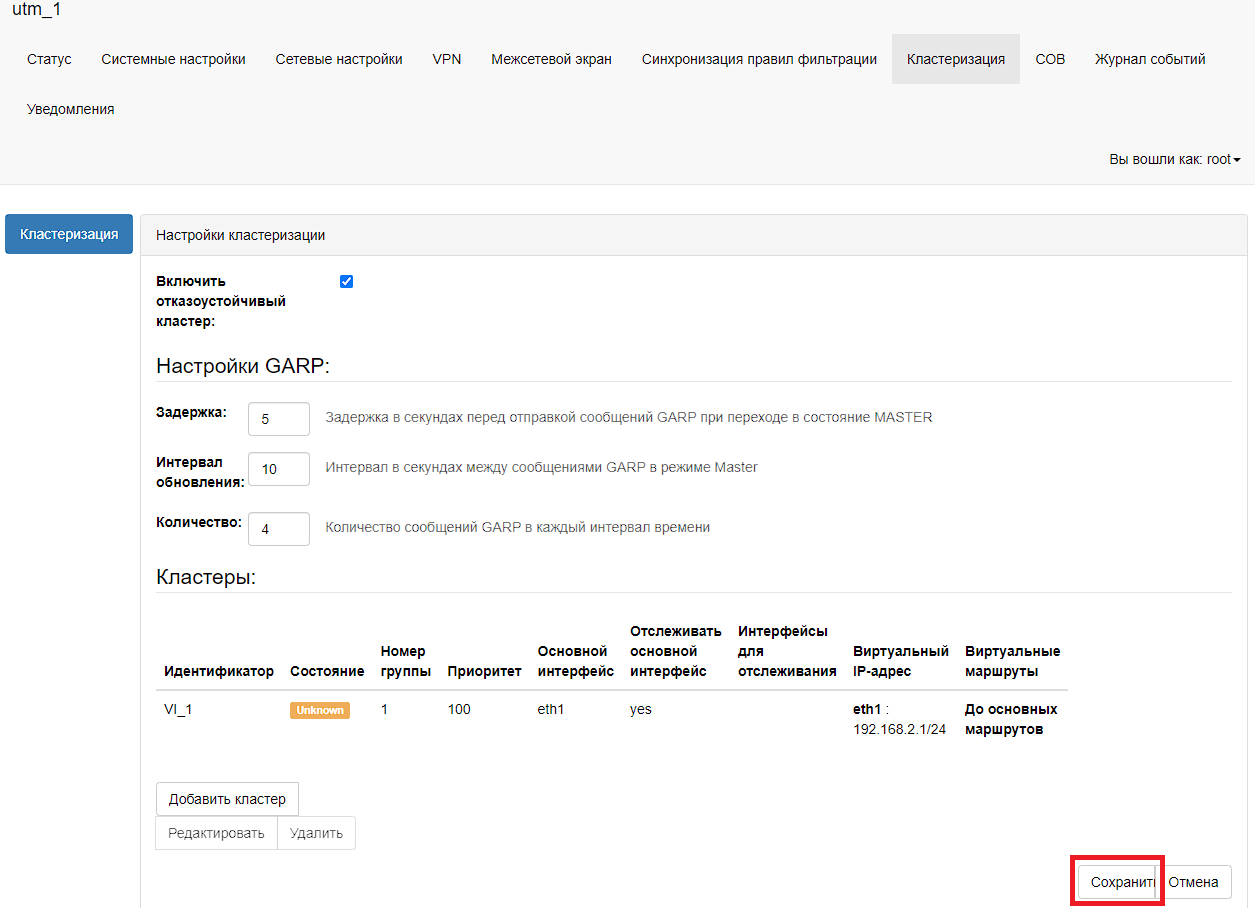Select Кластеризация in the left sidebar
Screen dimensions: 1255x908
tap(69, 234)
